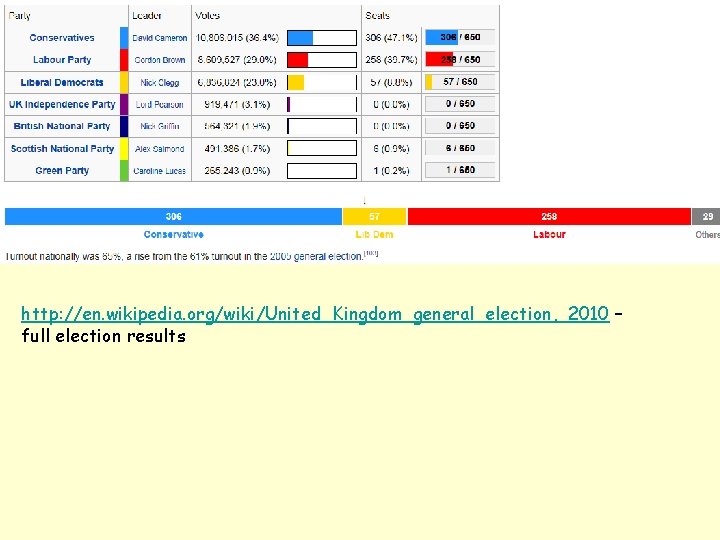
Task: Click the BNP dark blue color swatch
Action: tap(124, 126)
